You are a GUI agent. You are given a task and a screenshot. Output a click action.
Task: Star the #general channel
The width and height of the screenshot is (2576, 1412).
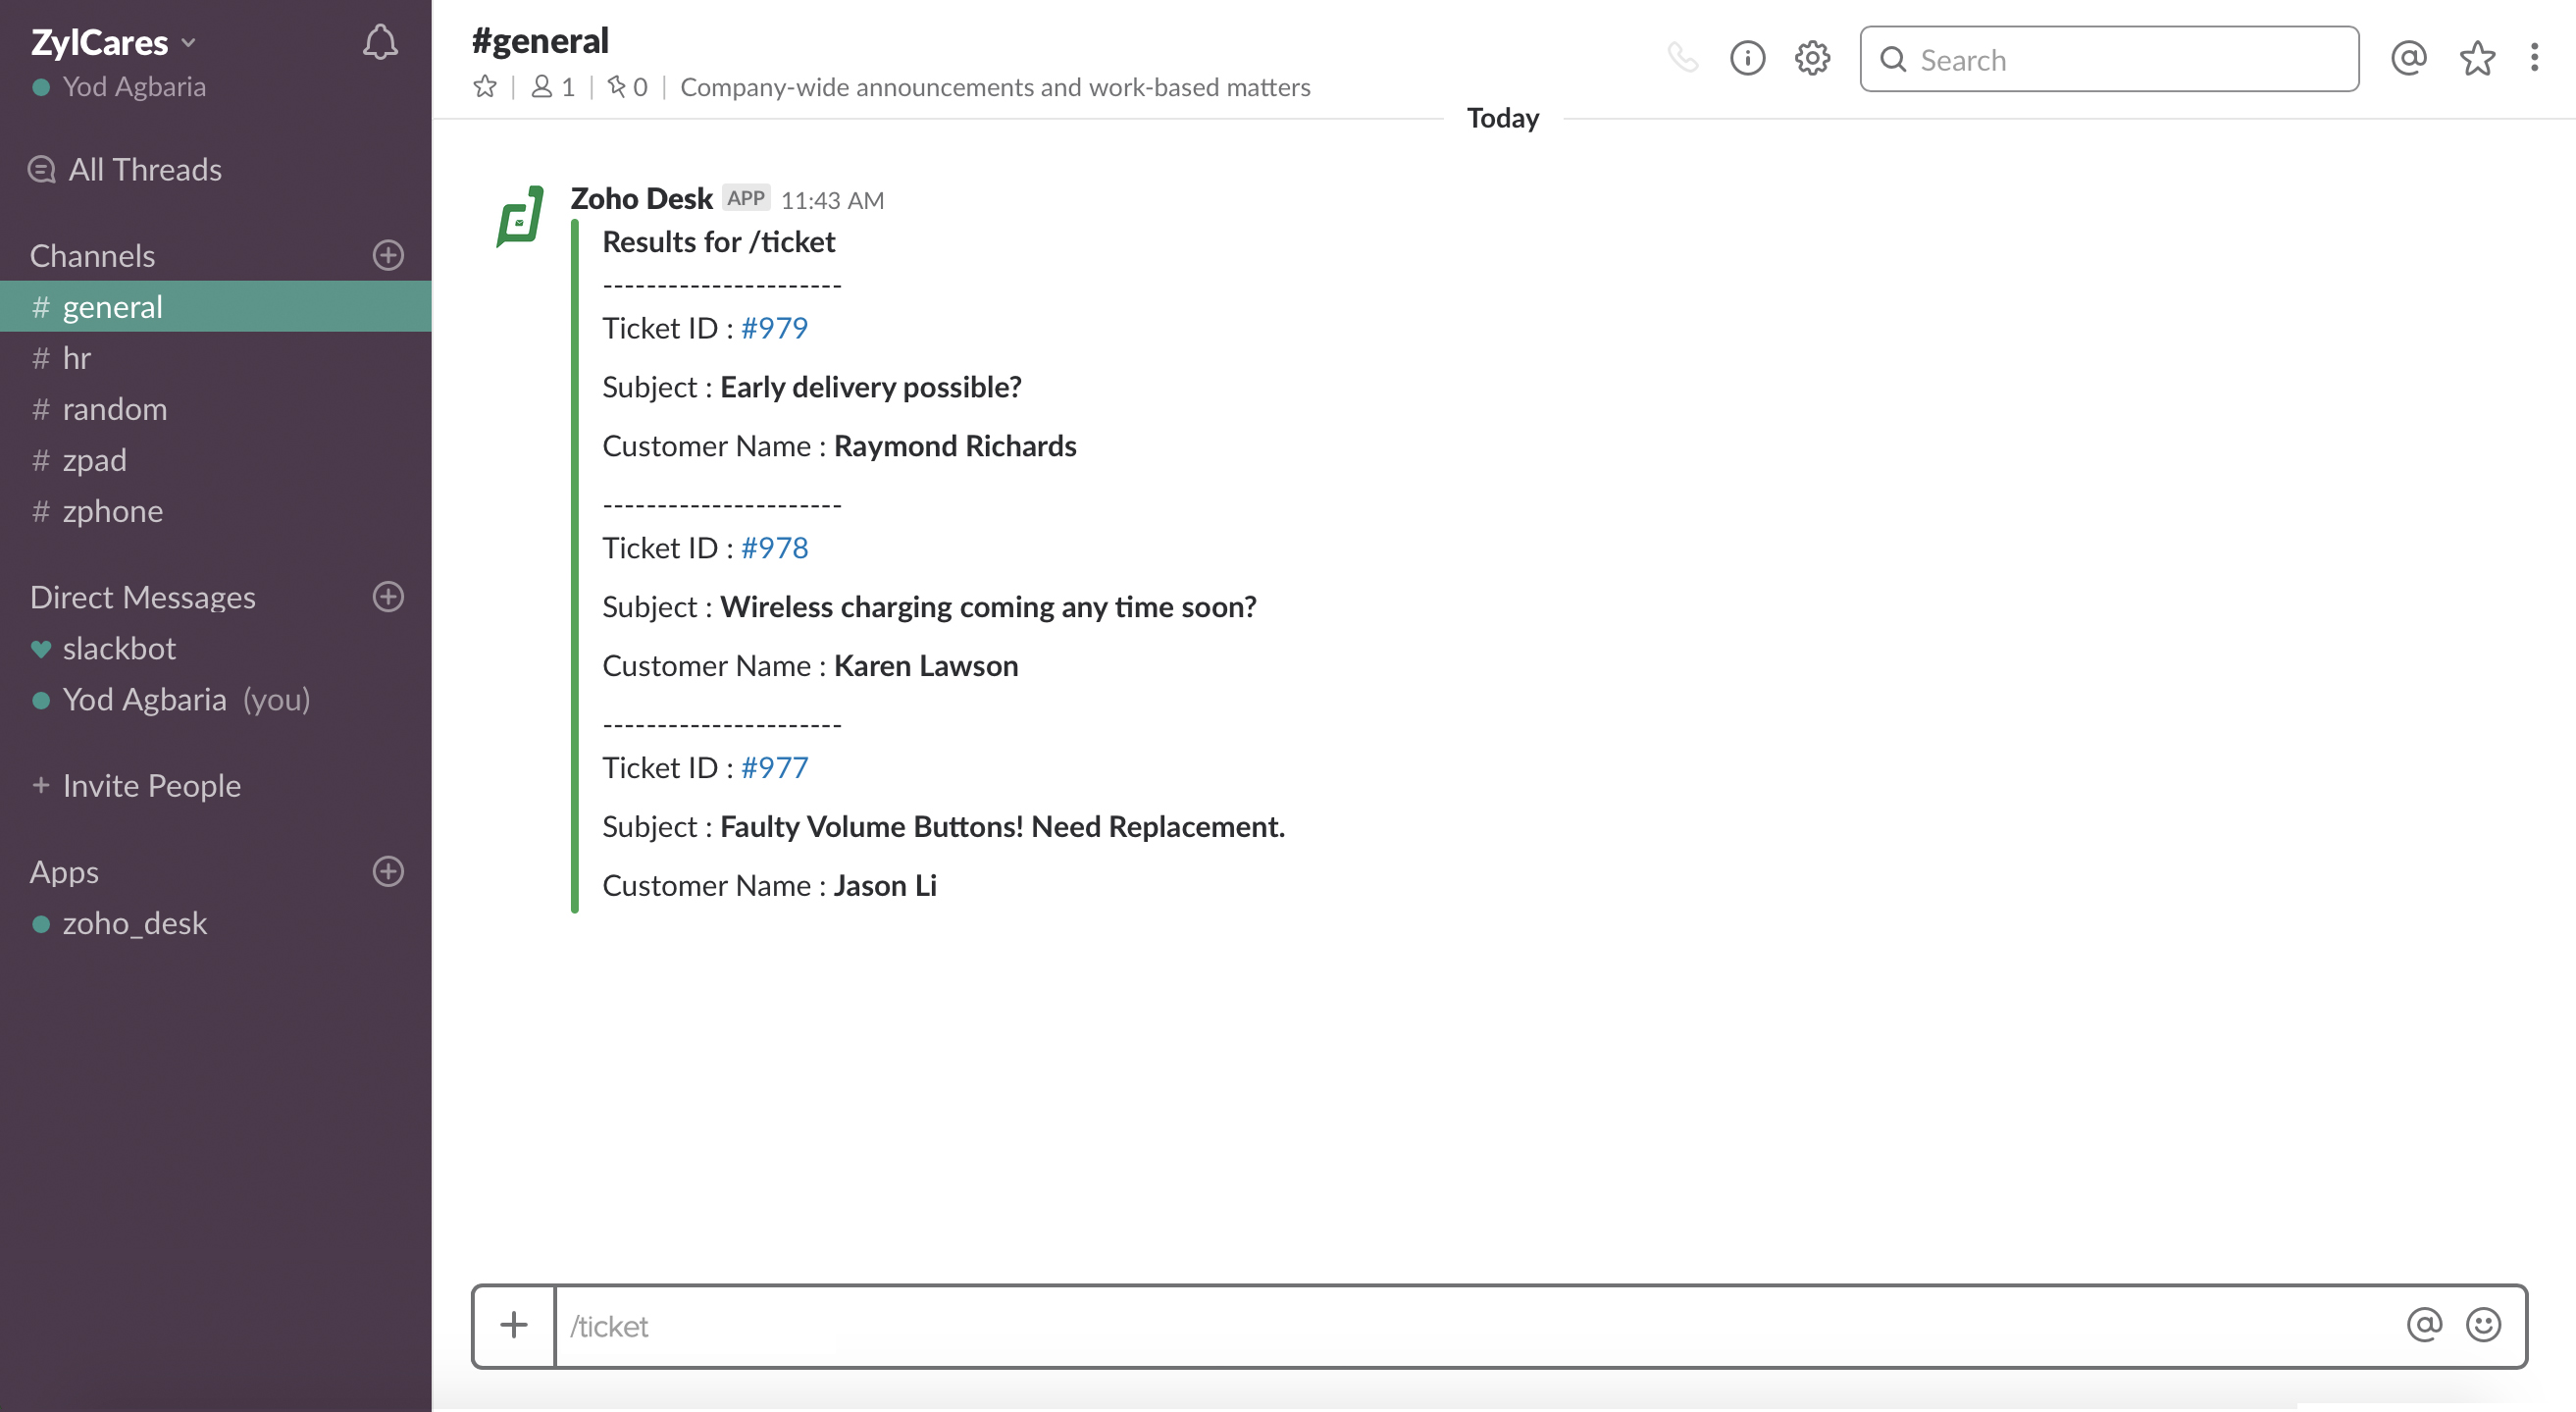pyautogui.click(x=485, y=87)
